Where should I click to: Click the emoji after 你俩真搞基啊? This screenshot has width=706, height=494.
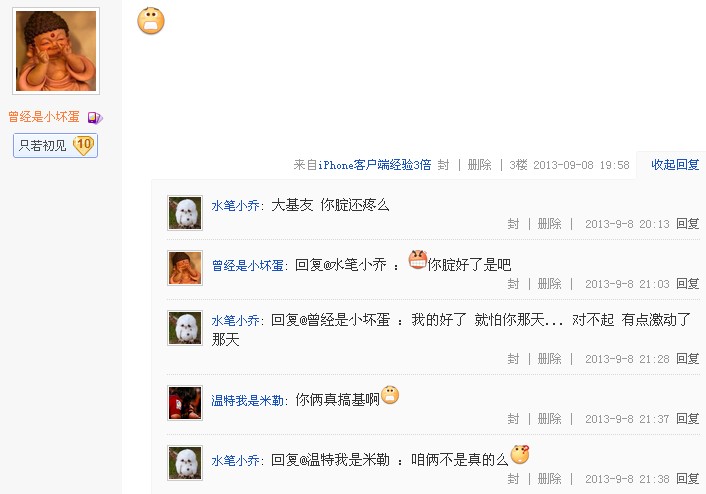coord(390,395)
